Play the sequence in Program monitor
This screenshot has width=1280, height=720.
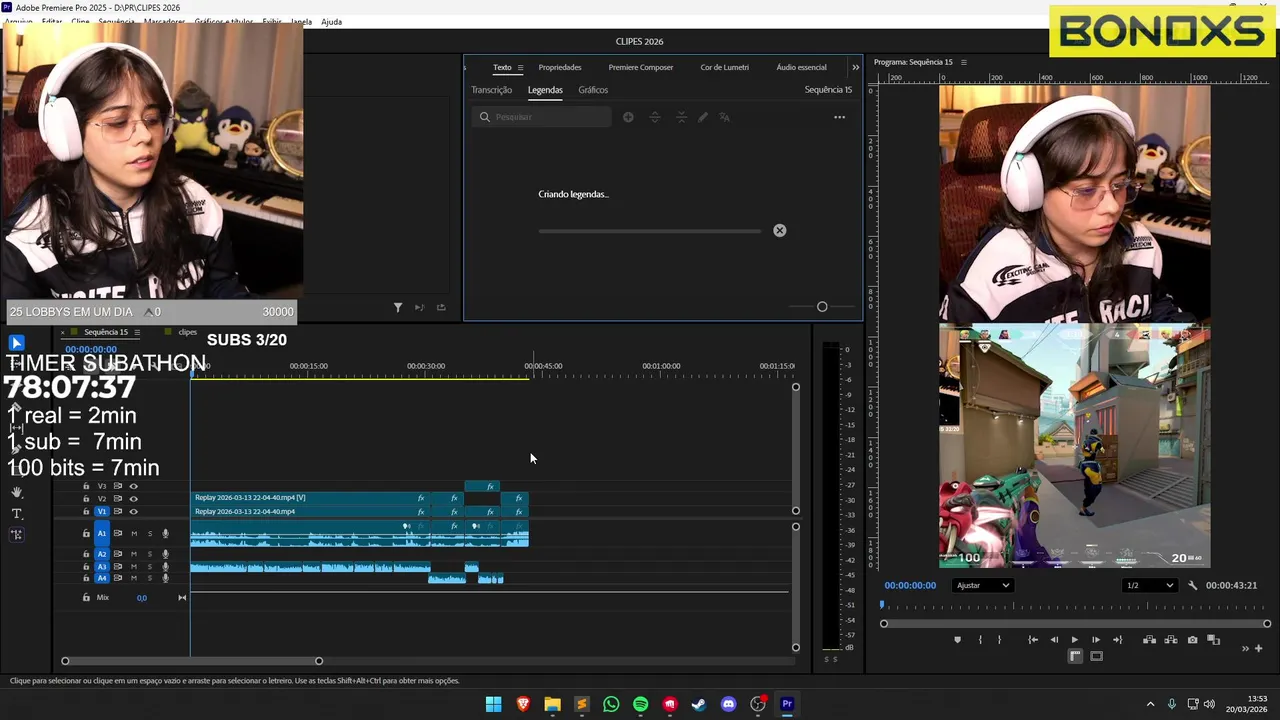click(x=1075, y=640)
